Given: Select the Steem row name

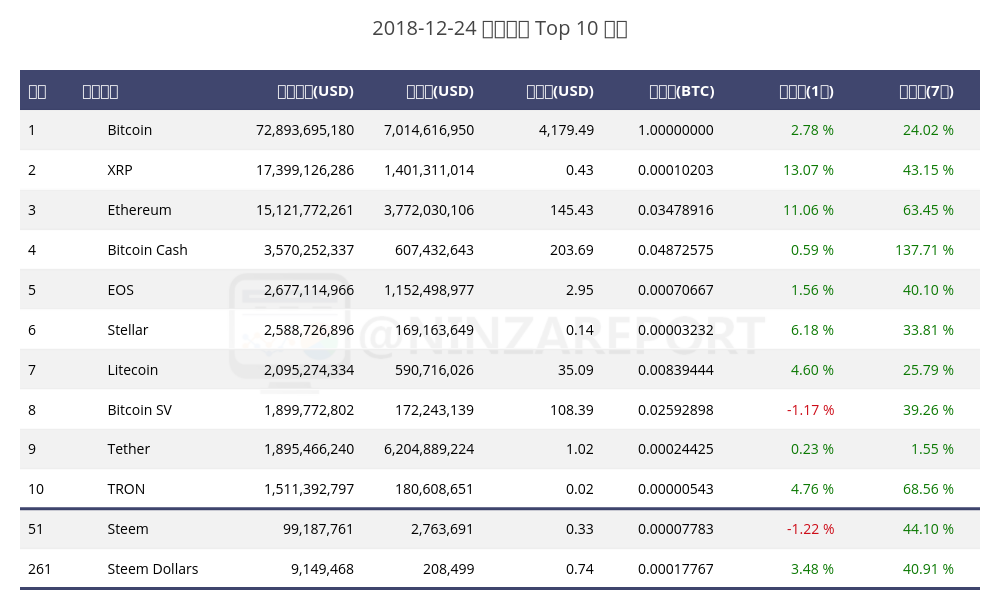Looking at the screenshot, I should (128, 529).
